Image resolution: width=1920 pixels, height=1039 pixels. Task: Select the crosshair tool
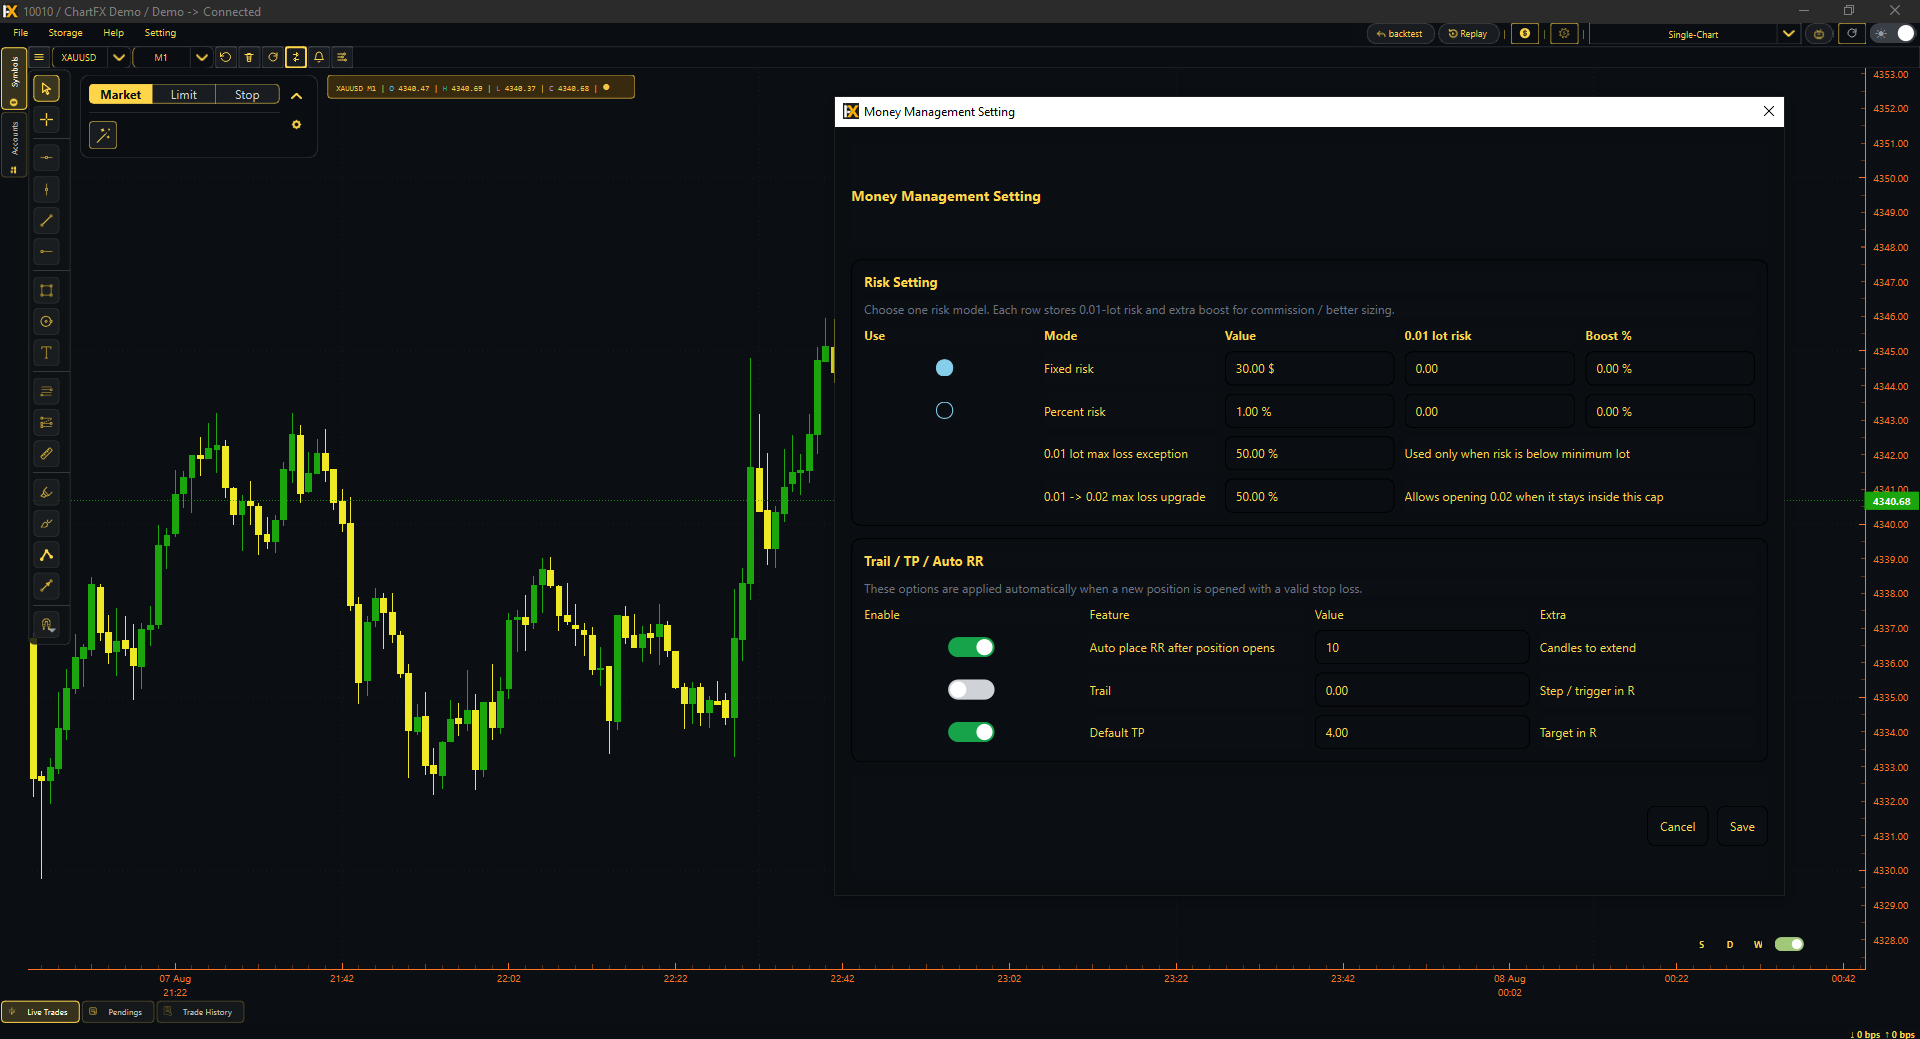[x=46, y=120]
